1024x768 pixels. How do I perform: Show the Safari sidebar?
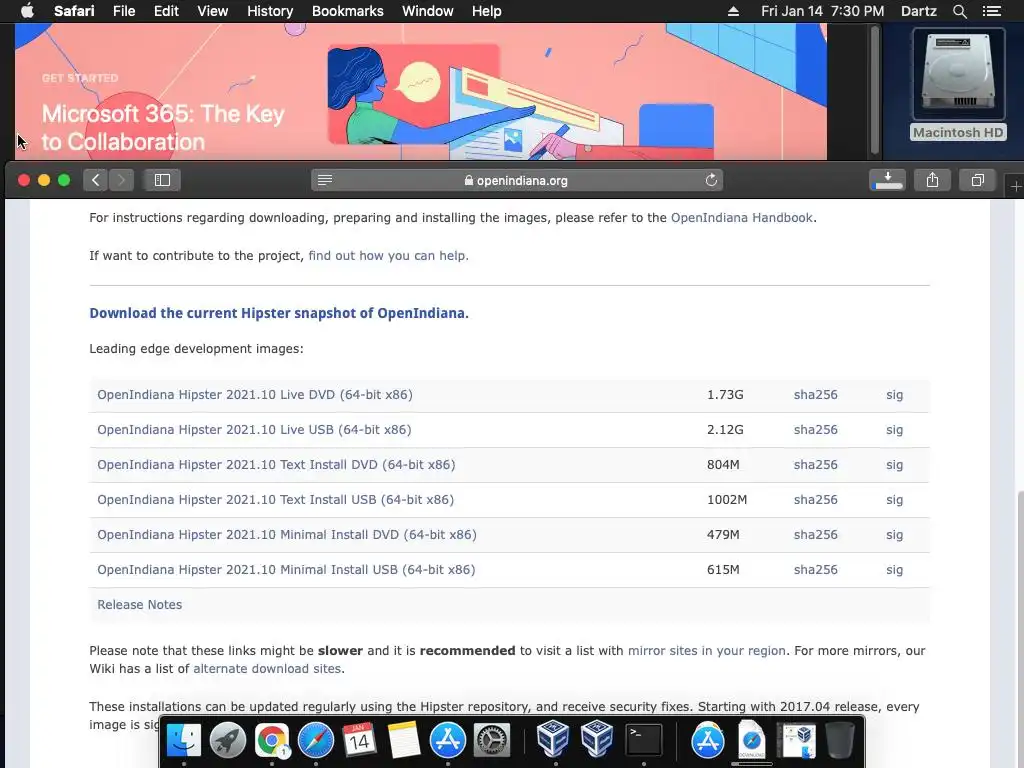(162, 180)
